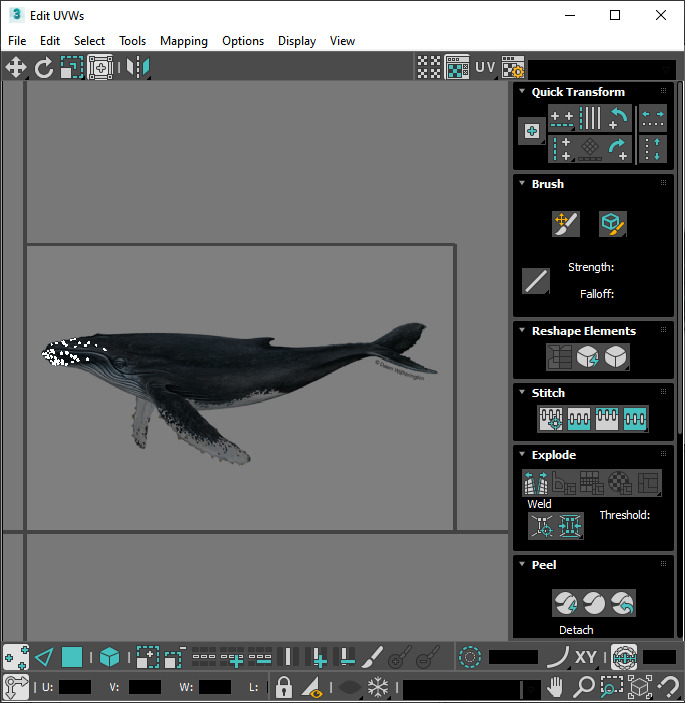Click the brush falloff type line icon
The height and width of the screenshot is (703, 685).
click(x=536, y=282)
